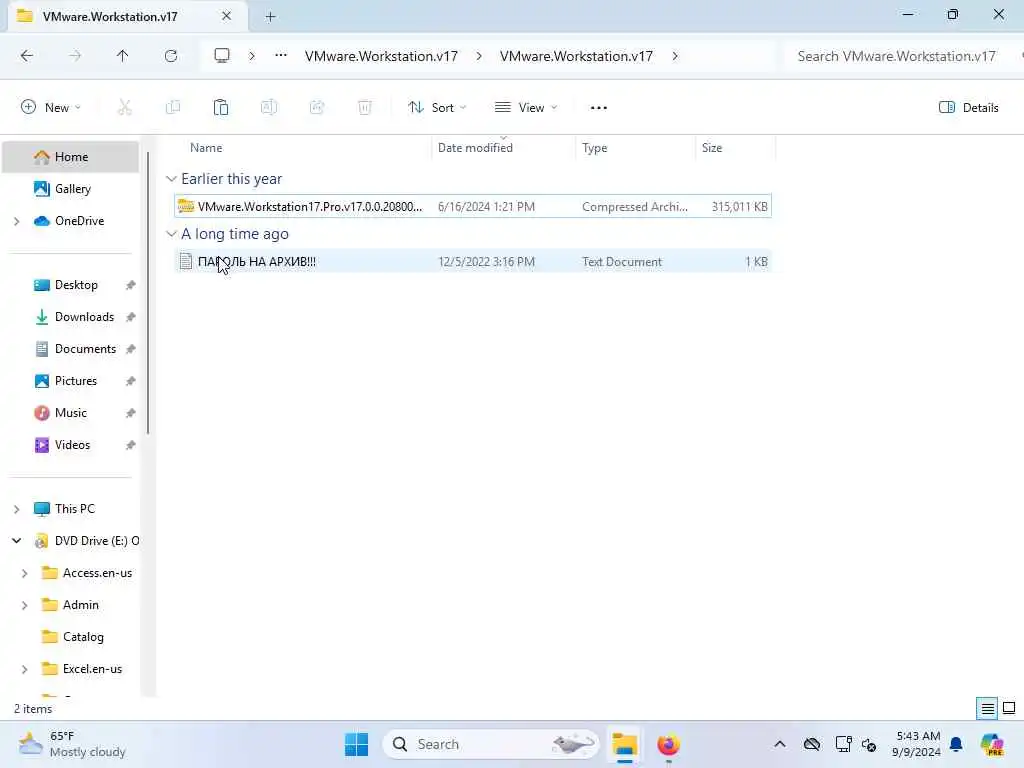Click the taskbar Search box

click(x=490, y=745)
